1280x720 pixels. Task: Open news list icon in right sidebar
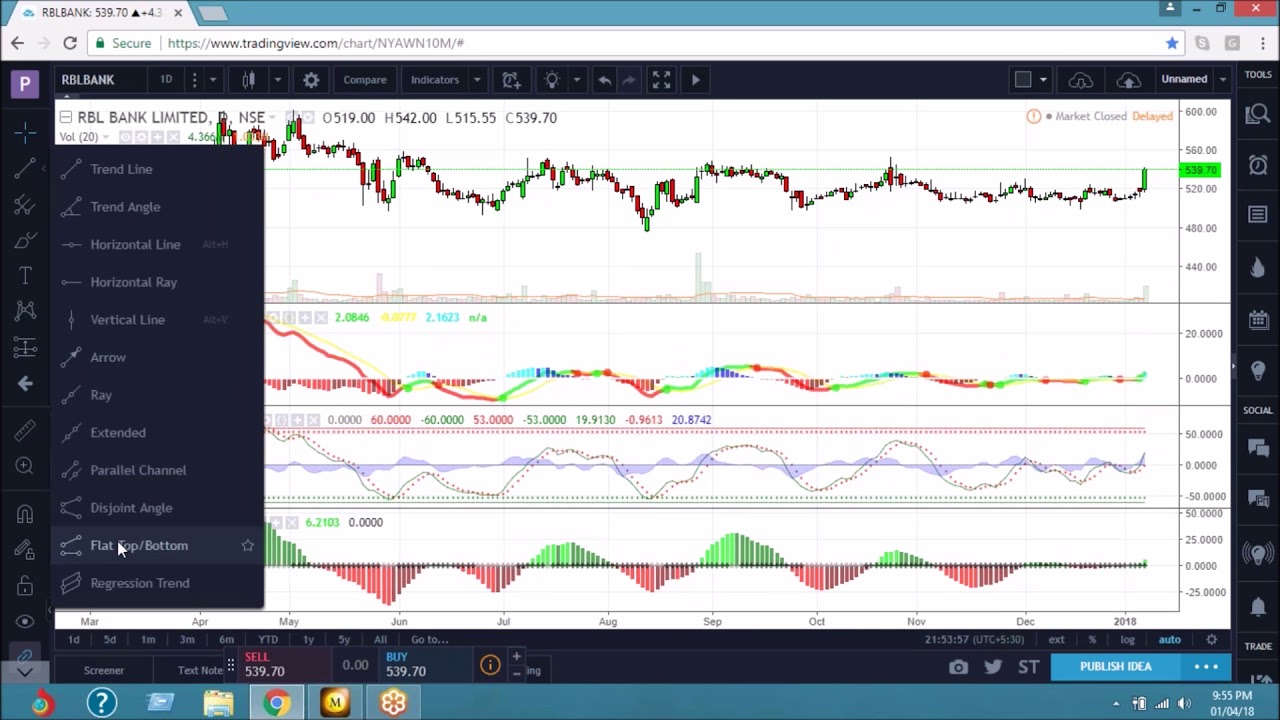tap(1258, 215)
